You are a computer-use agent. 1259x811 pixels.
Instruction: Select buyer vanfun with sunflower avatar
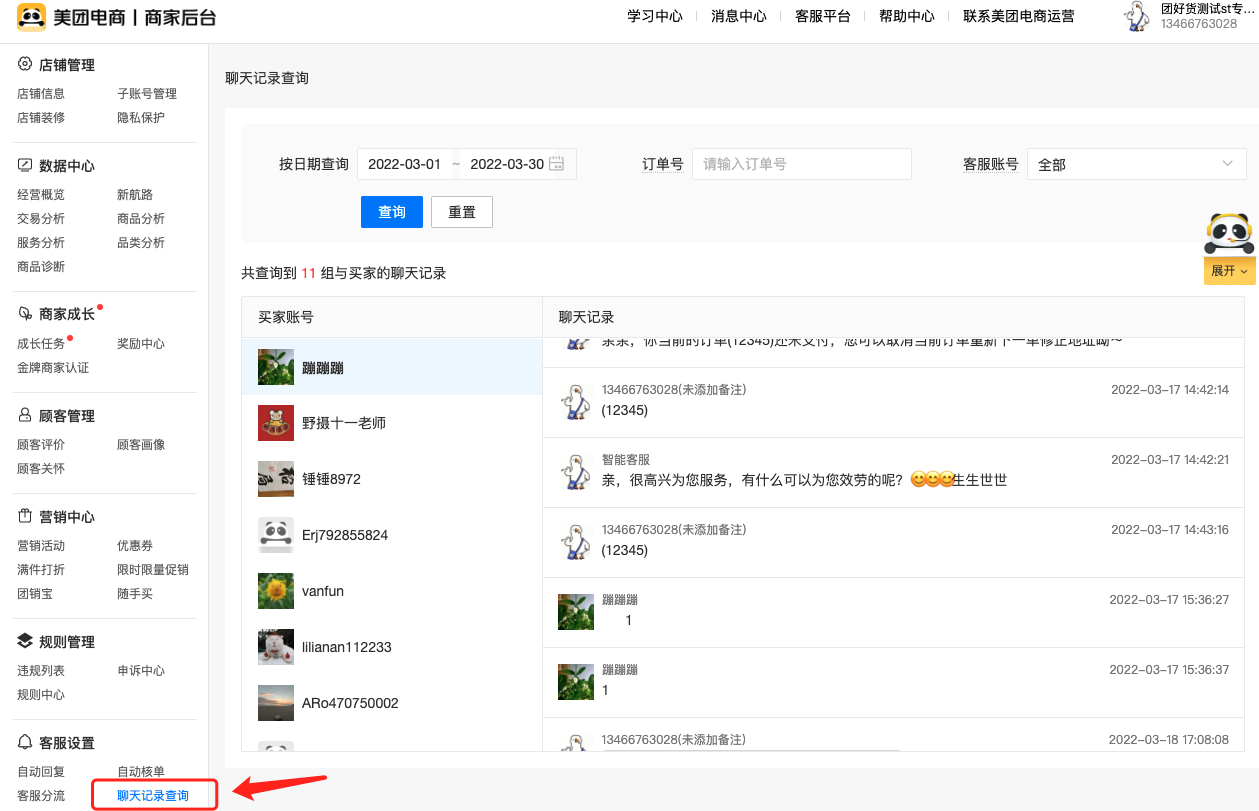pyautogui.click(x=322, y=591)
